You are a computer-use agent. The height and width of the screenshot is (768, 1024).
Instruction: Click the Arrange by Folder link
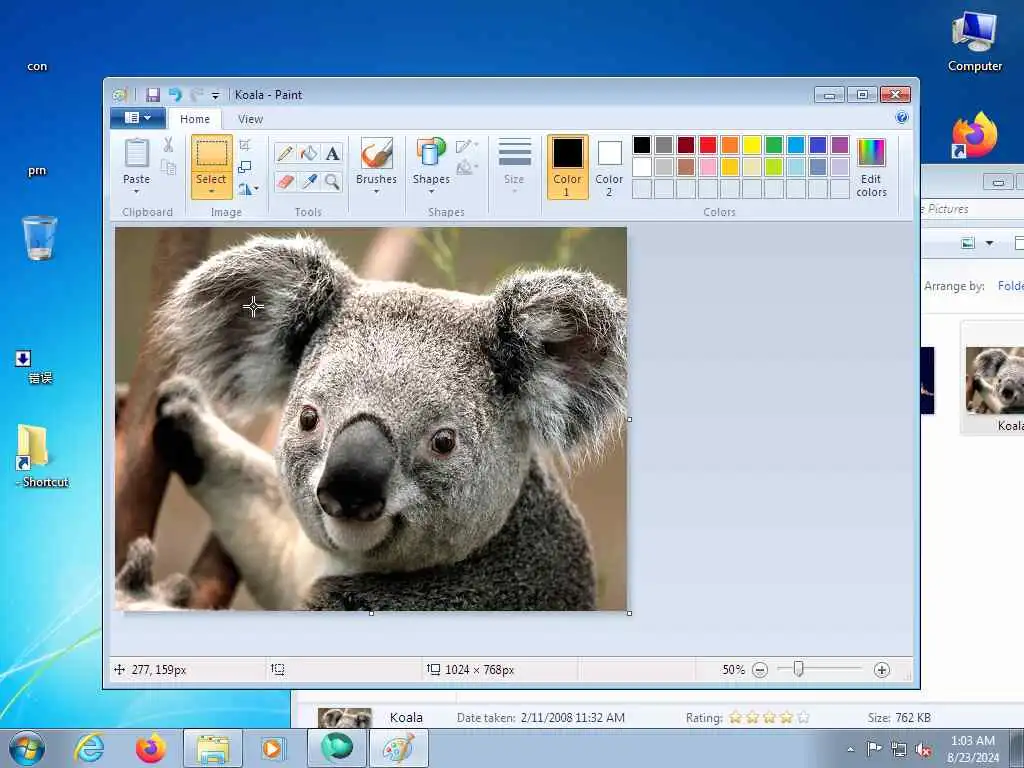[x=1010, y=286]
